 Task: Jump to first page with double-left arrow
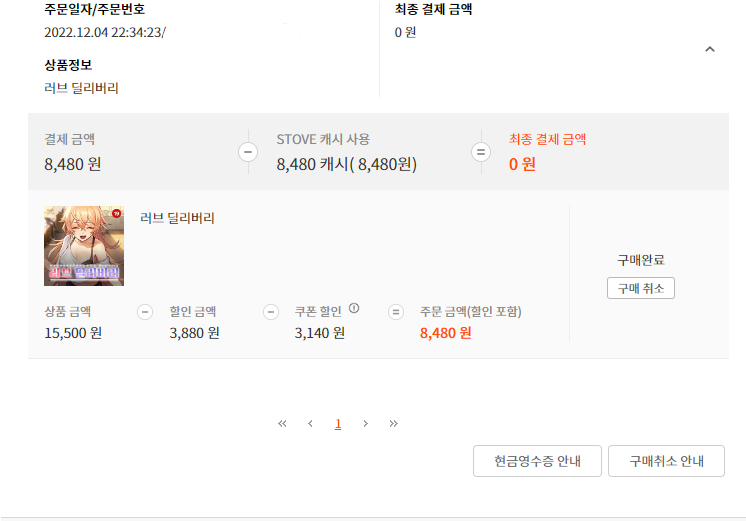pyautogui.click(x=282, y=423)
